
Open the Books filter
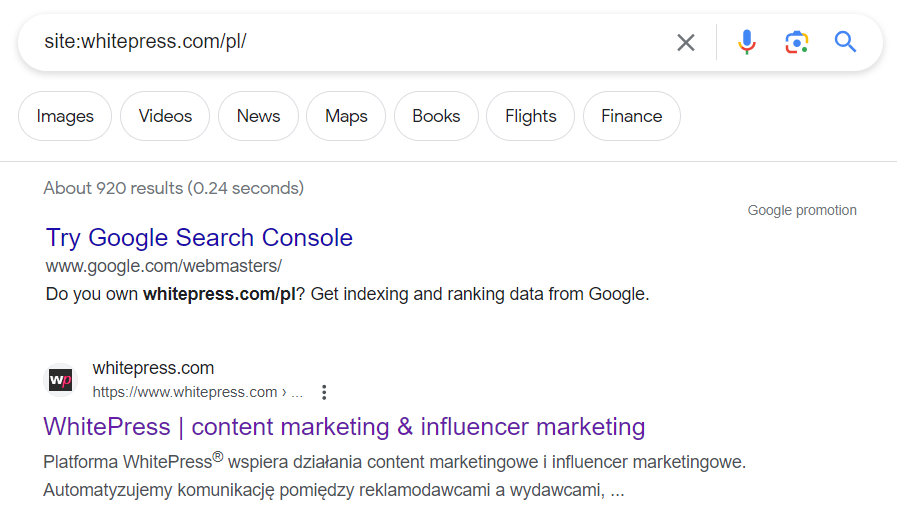point(436,116)
